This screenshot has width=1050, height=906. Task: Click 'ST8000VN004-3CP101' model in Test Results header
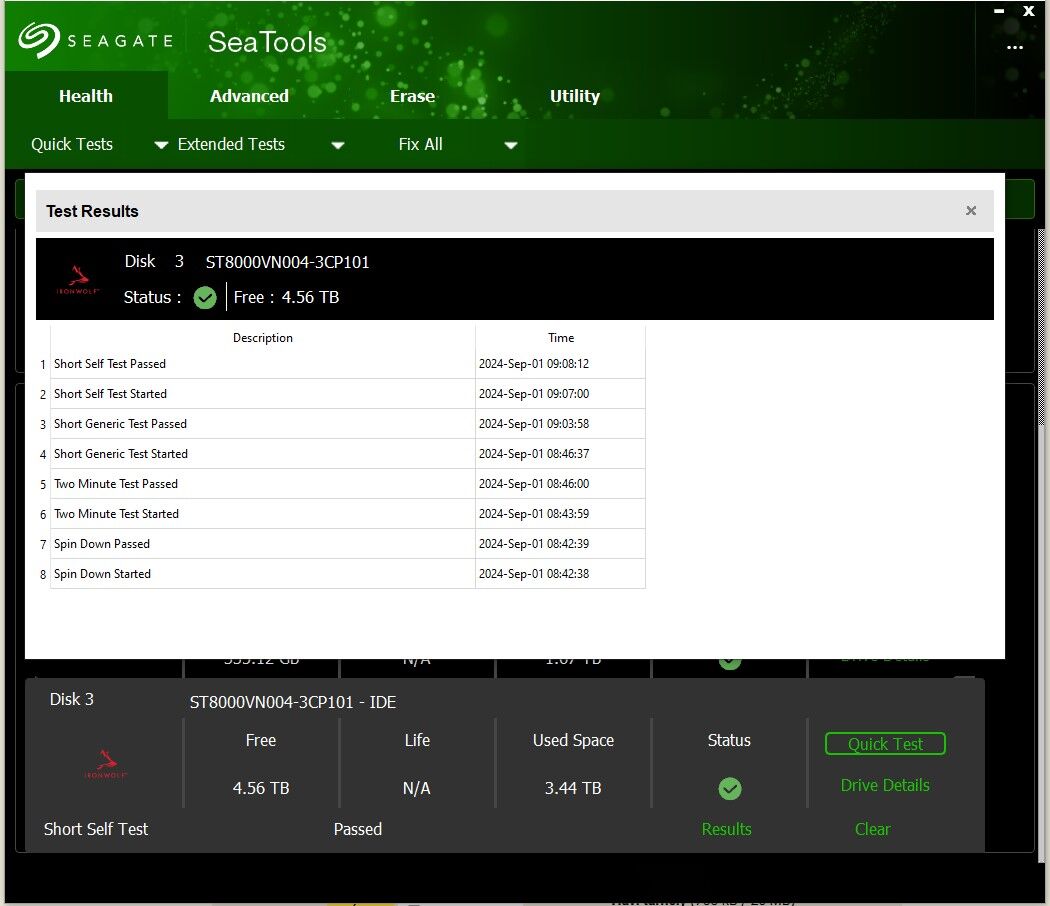coord(287,262)
